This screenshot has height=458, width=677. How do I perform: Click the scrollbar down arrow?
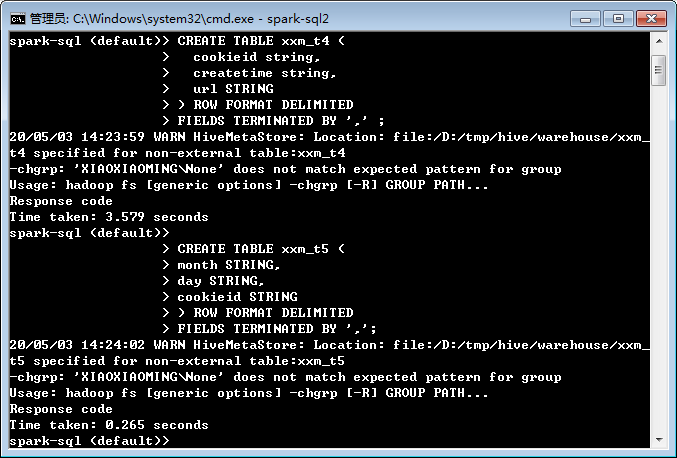[659, 440]
